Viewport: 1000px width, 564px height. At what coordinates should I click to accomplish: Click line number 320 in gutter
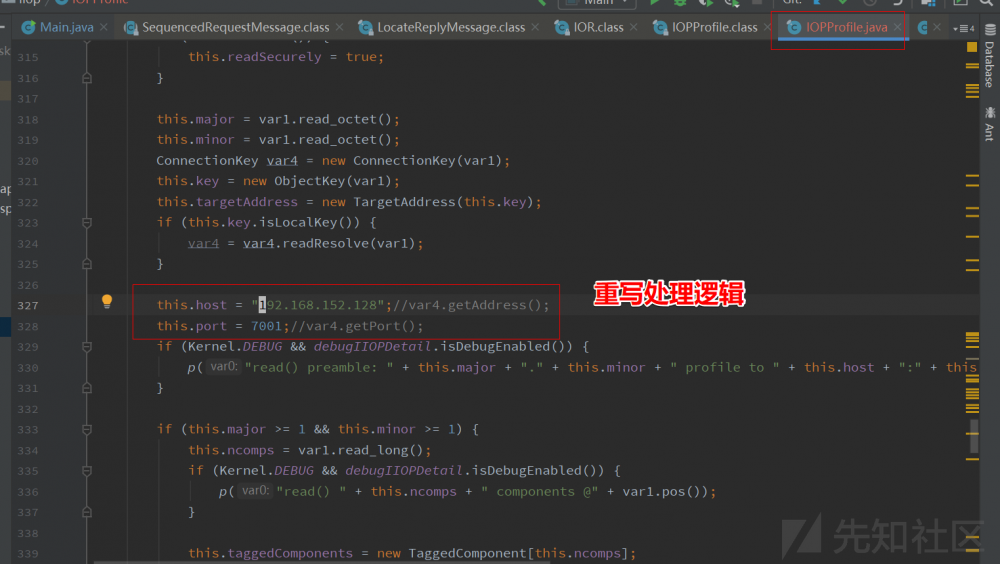pos(27,161)
